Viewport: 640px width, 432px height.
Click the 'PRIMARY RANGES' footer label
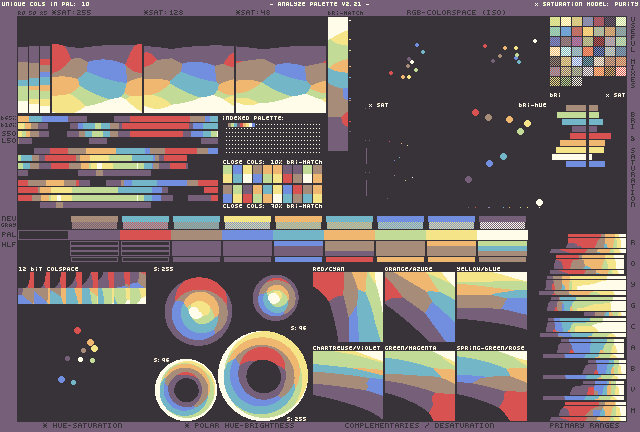(584, 425)
